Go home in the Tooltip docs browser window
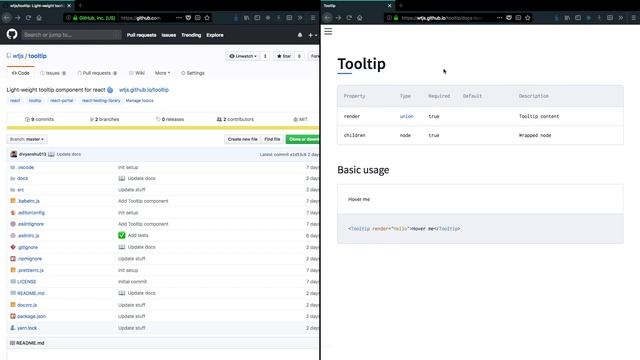640x360 pixels. pyautogui.click(x=360, y=18)
